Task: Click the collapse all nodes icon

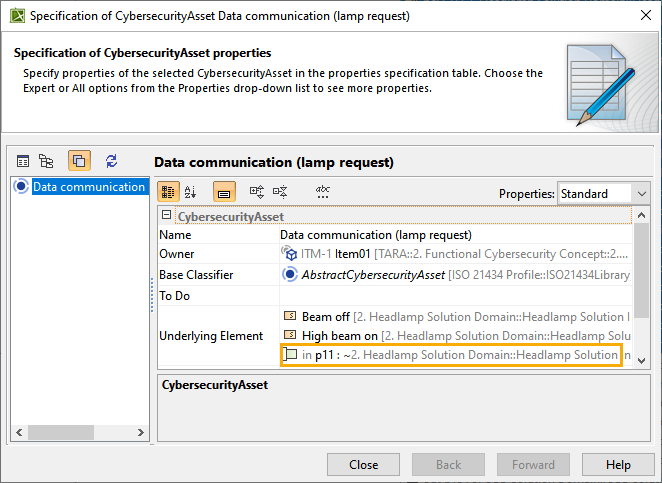Action: [280, 192]
